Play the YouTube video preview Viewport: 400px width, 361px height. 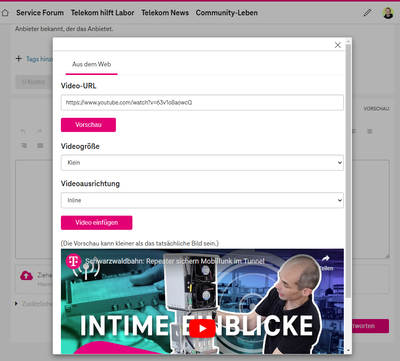pyautogui.click(x=202, y=328)
